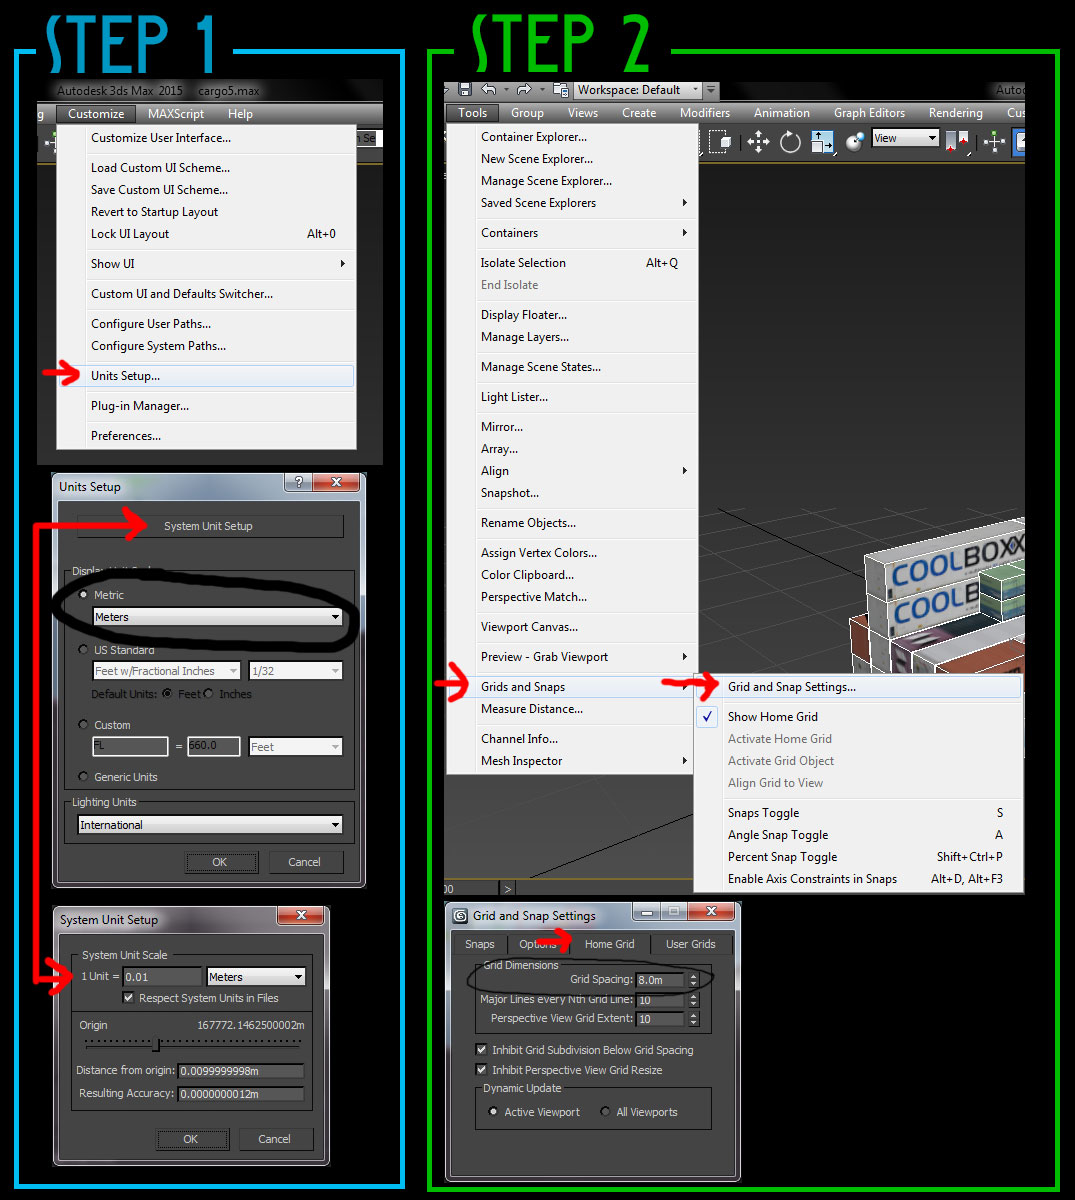The image size is (1075, 1200).
Task: Toggle Inhibit Grid Subdivision Below Grid Spacing
Action: tap(481, 1050)
